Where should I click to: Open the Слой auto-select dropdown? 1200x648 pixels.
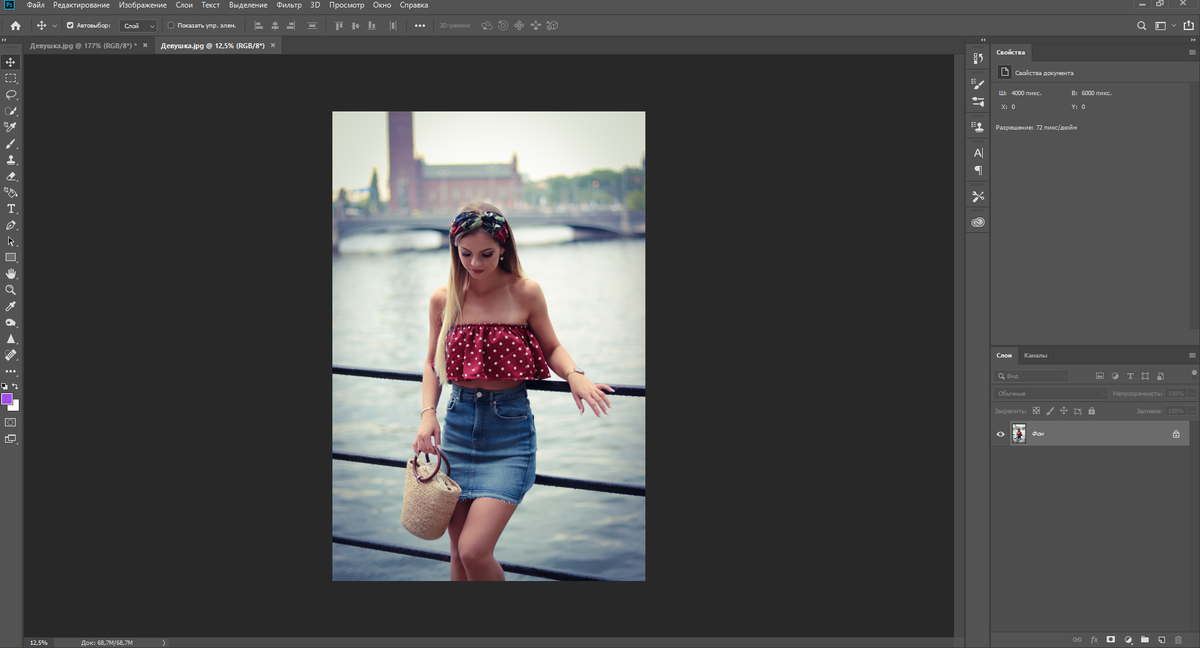pyautogui.click(x=138, y=25)
